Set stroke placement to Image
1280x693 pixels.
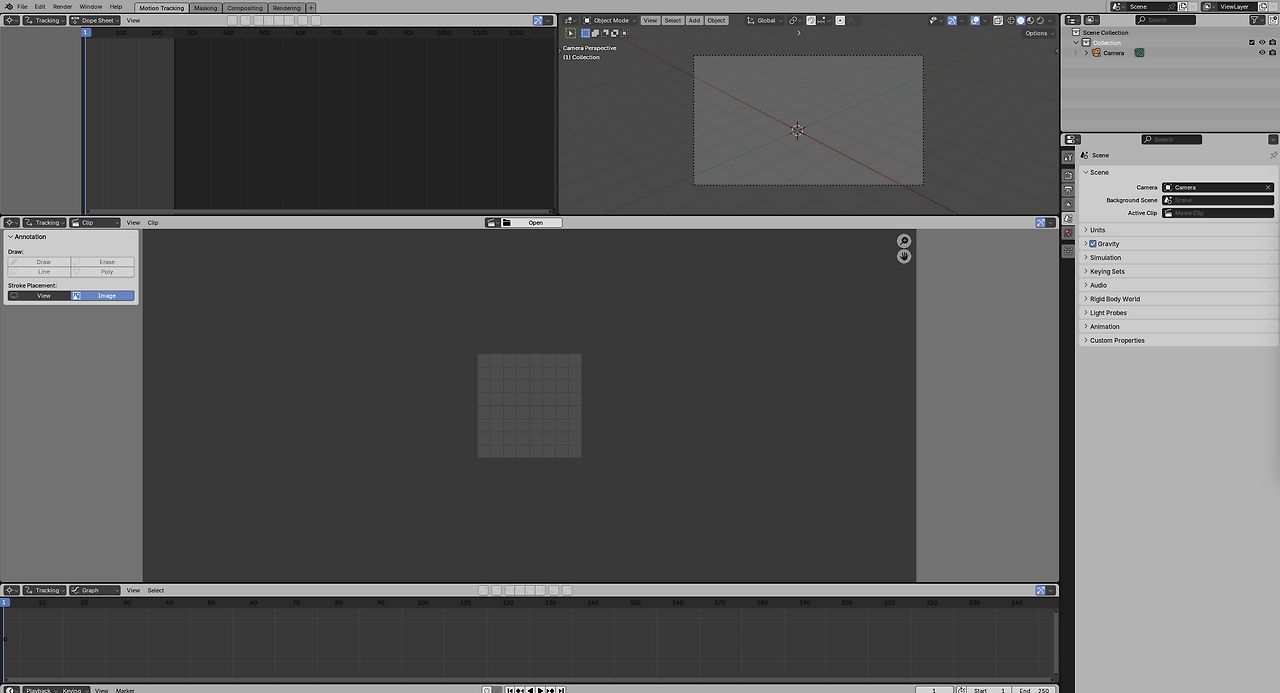pos(103,296)
